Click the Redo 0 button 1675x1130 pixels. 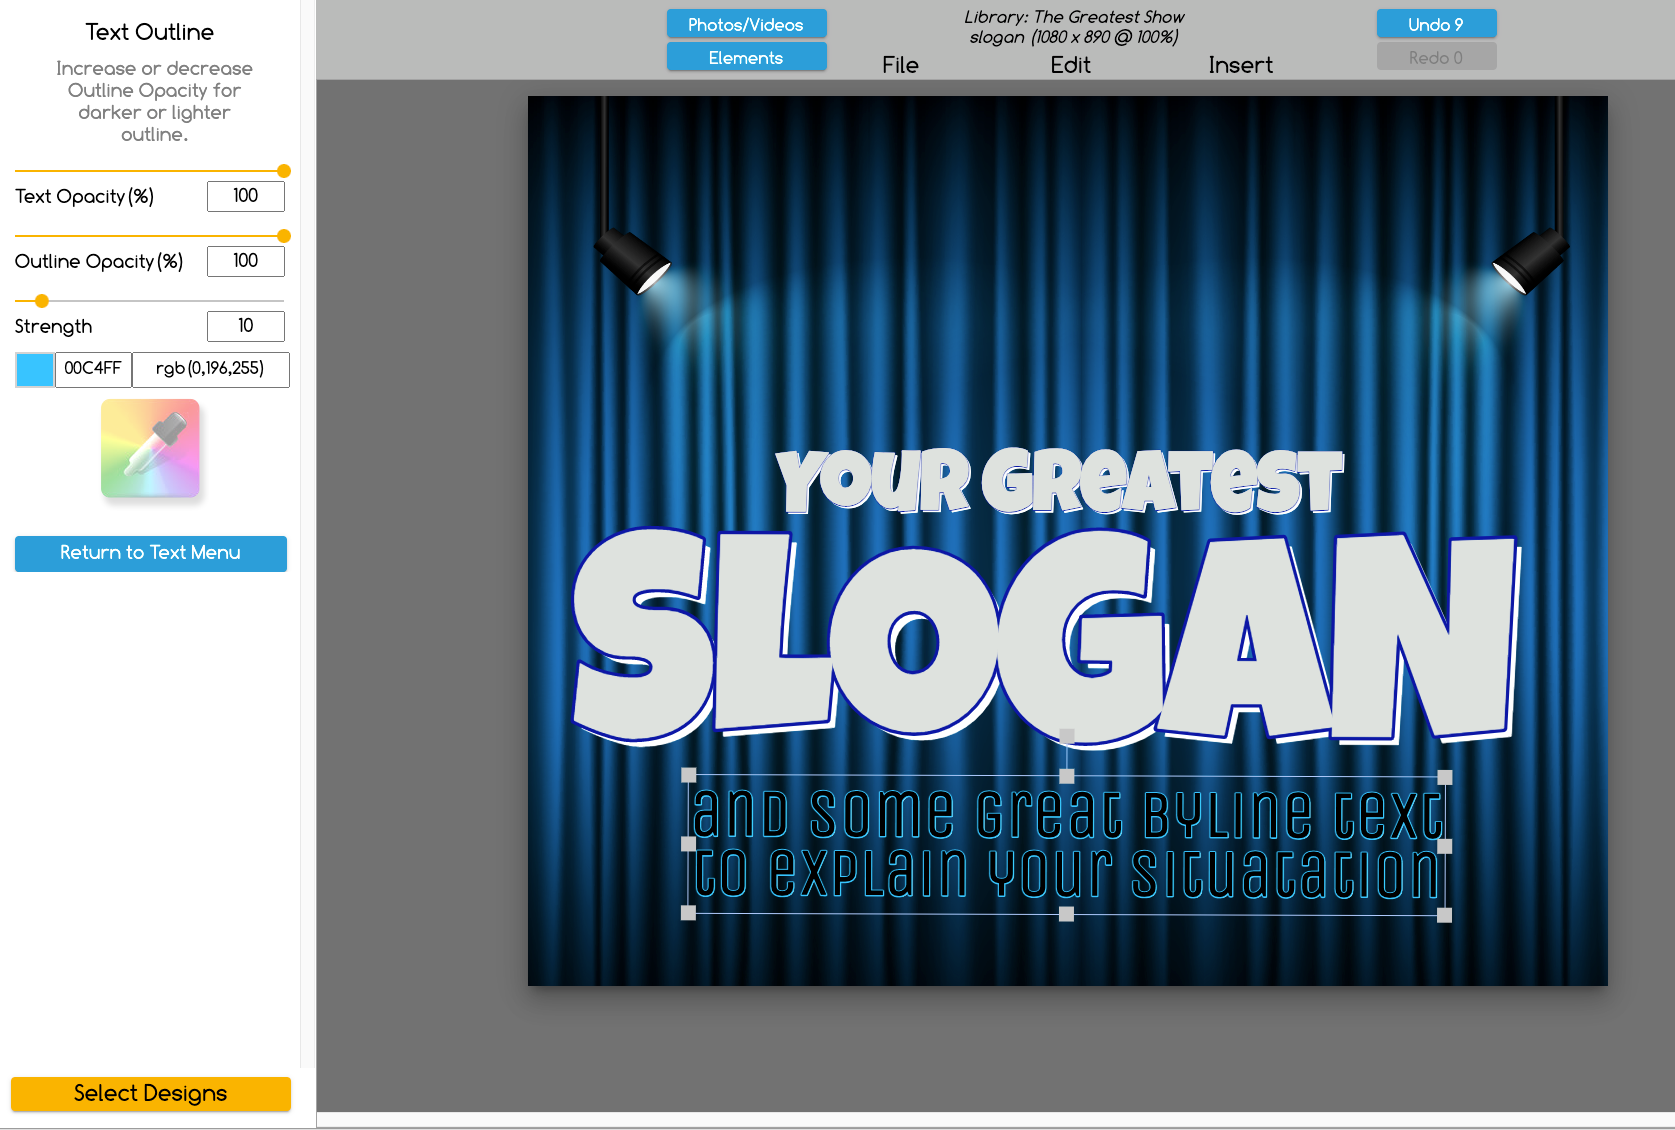tap(1435, 57)
